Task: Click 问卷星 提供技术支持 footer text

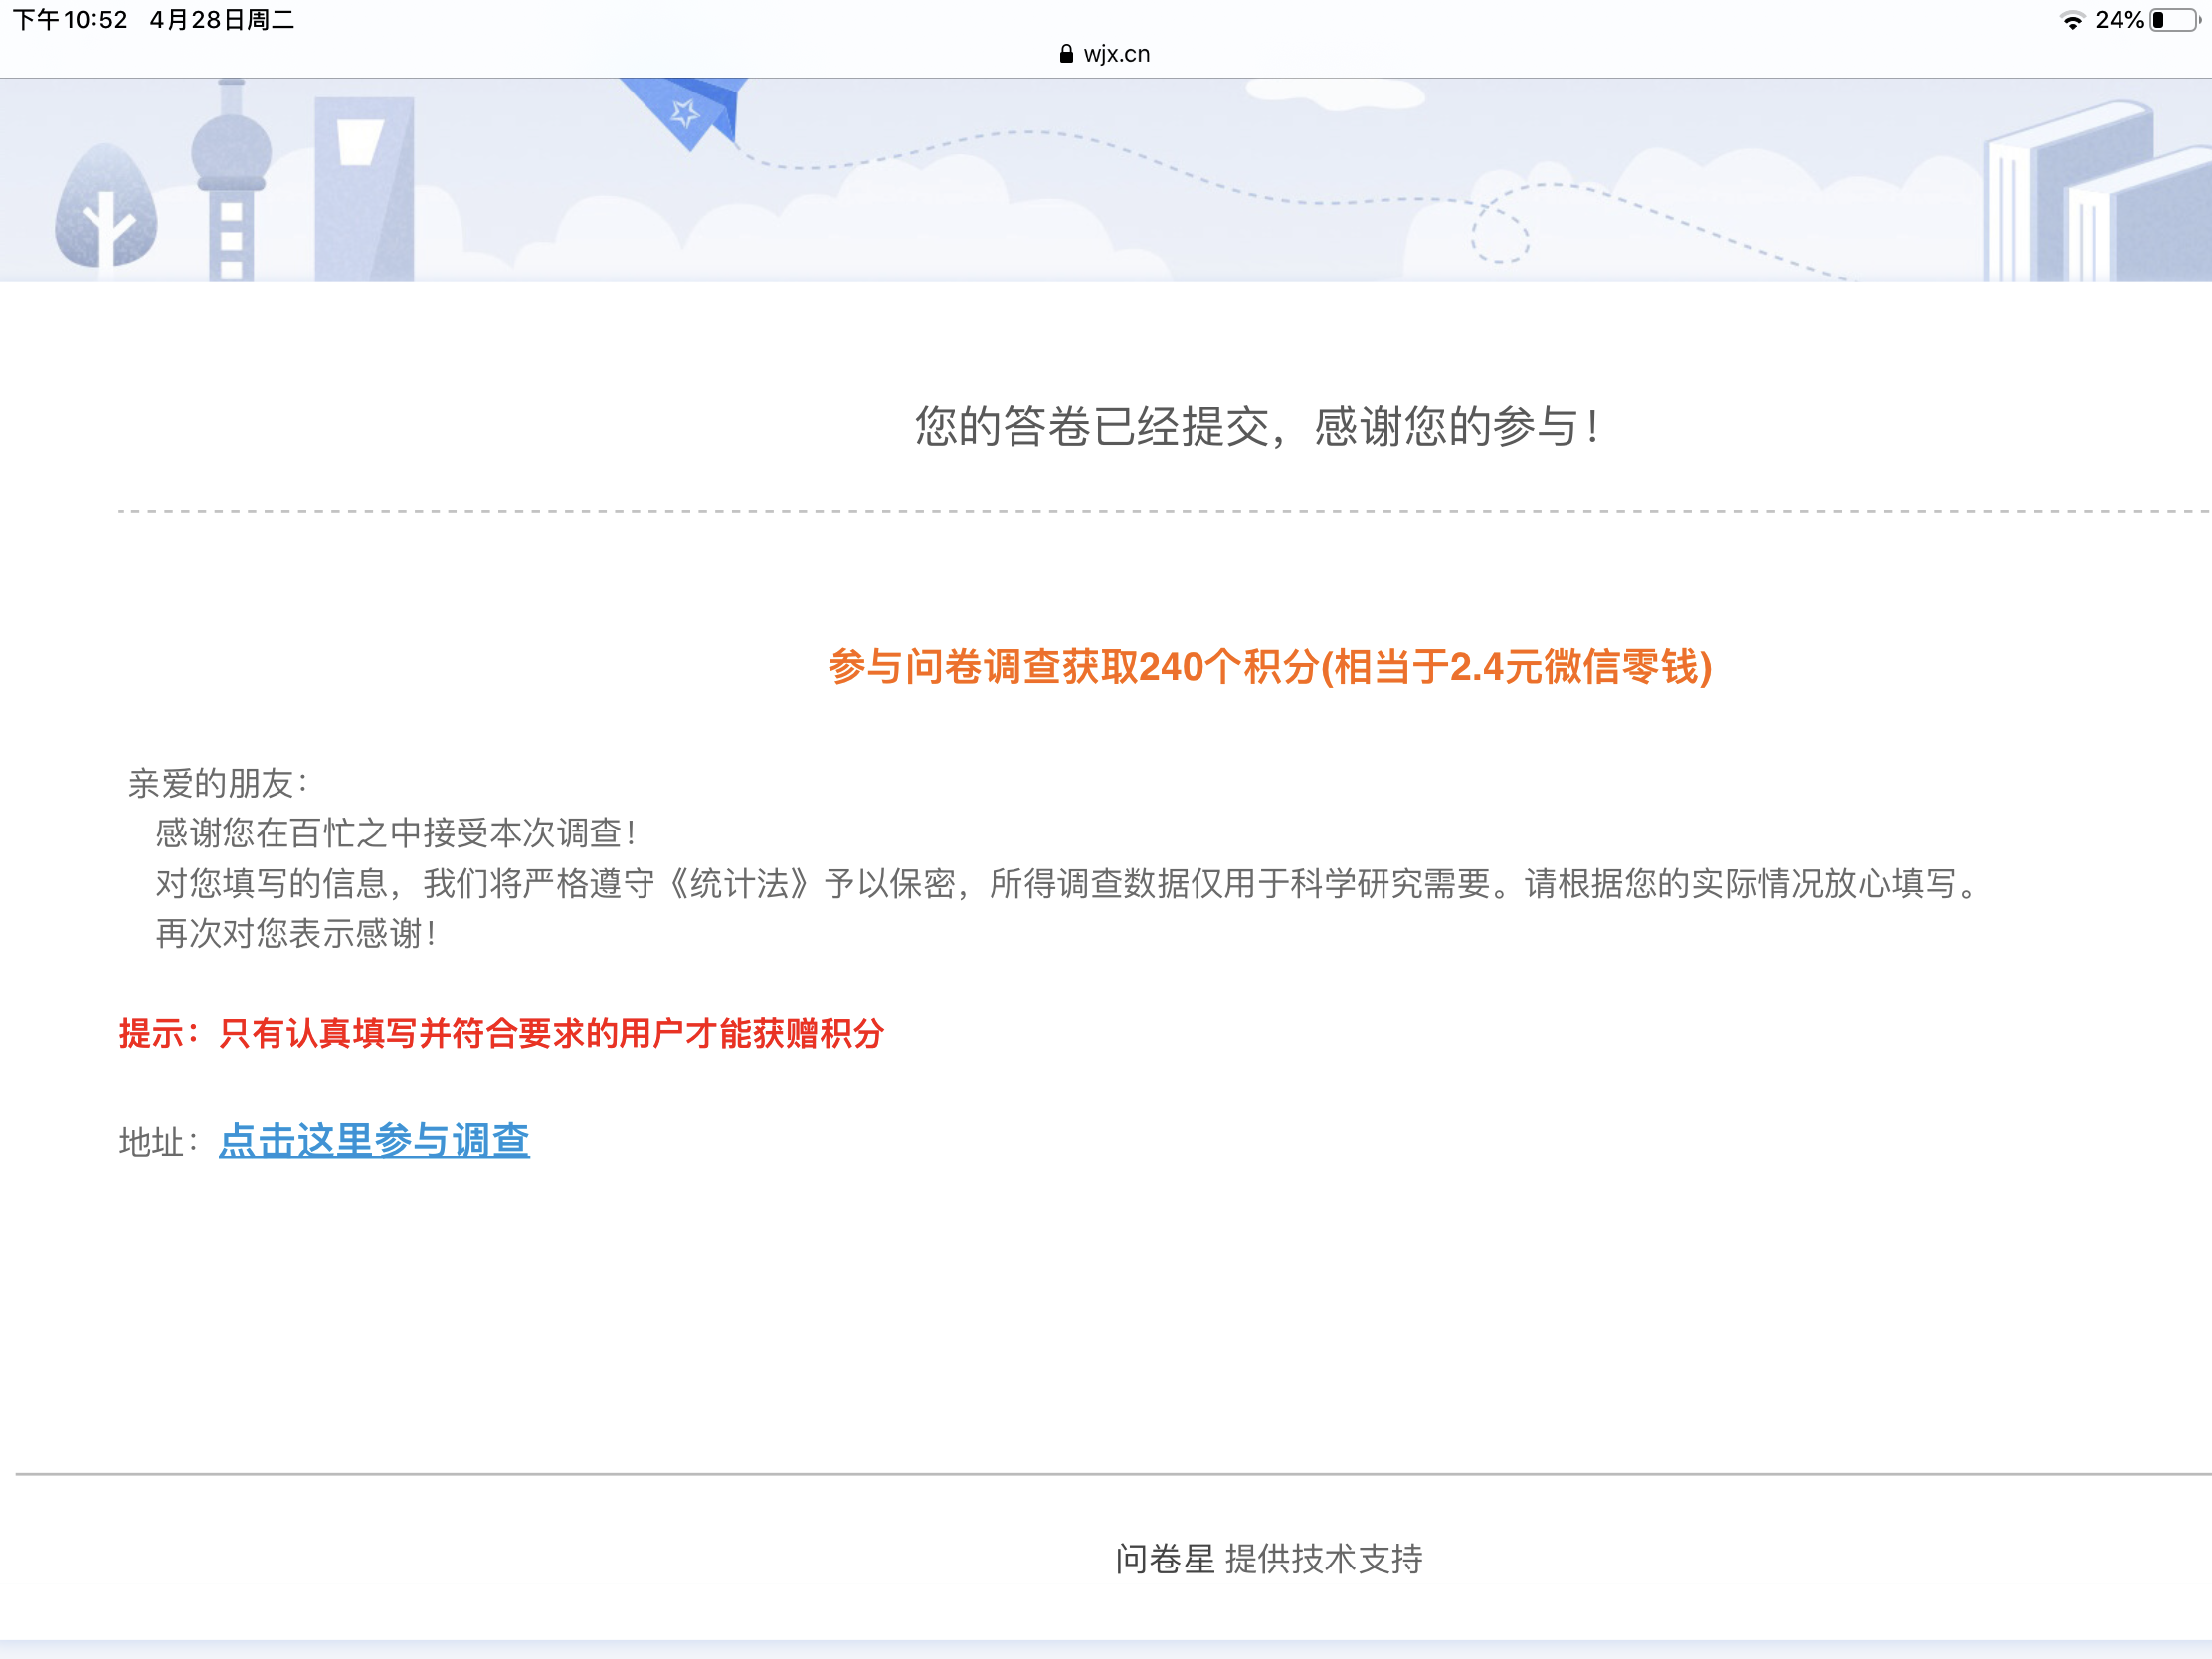Action: [x=1269, y=1558]
